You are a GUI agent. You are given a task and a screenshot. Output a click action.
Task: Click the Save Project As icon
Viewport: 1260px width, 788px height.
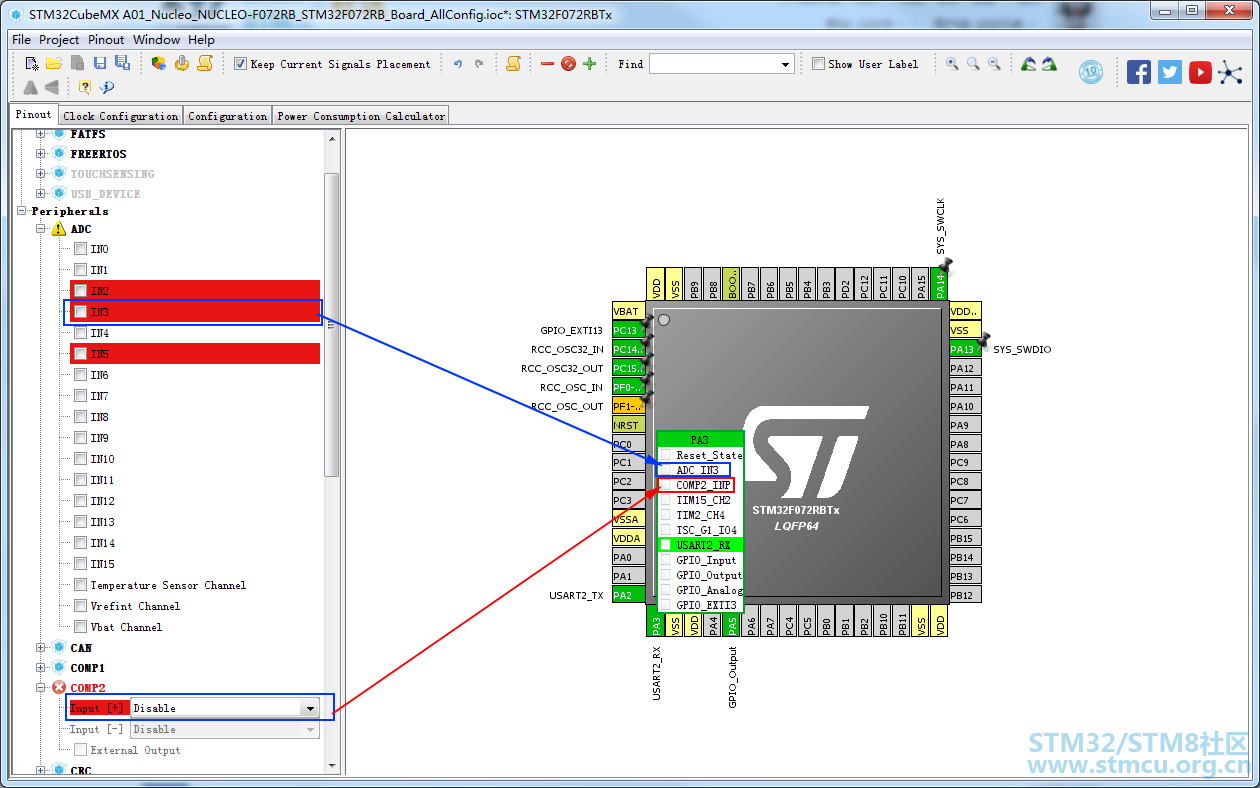tap(122, 63)
